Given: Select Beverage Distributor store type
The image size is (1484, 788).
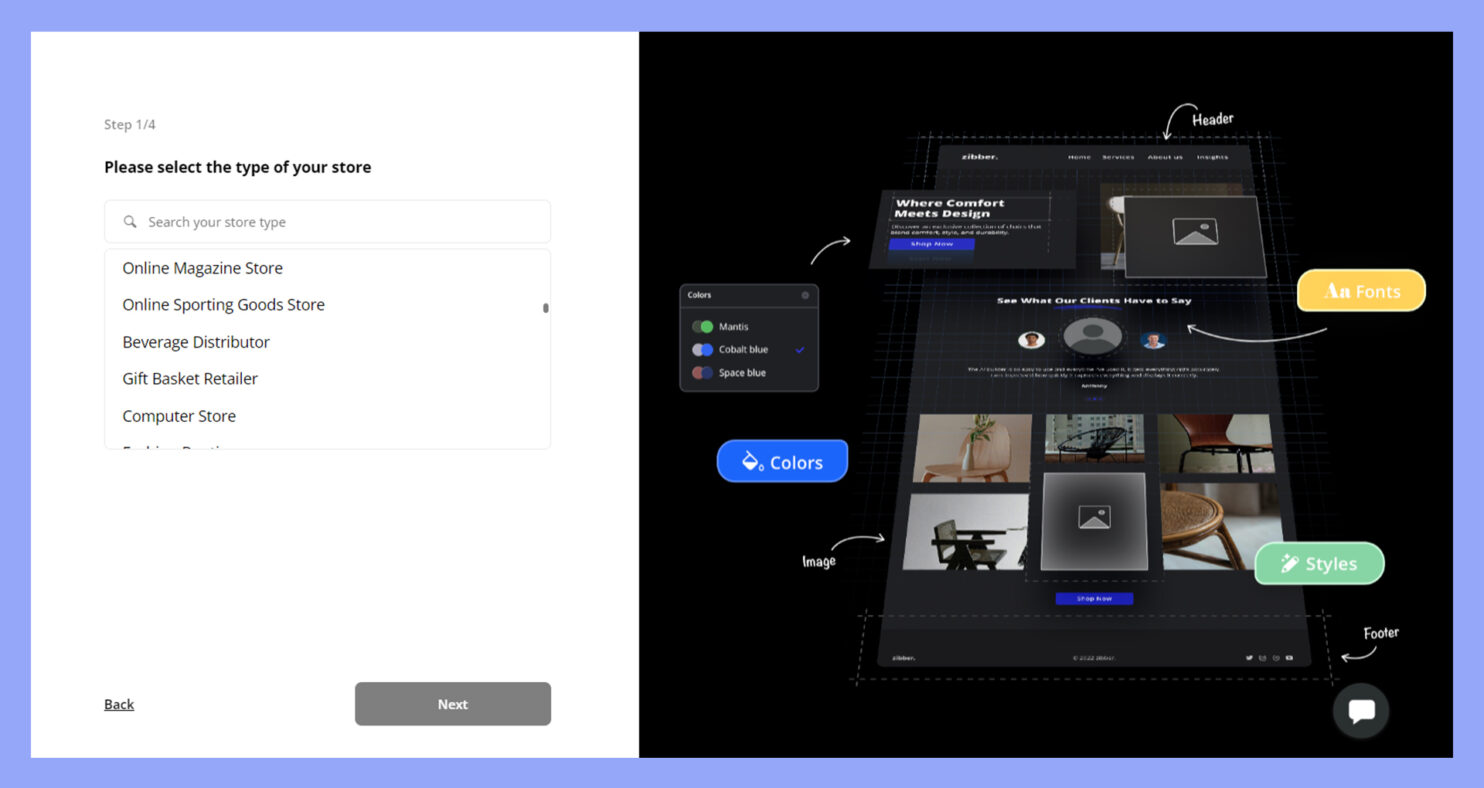Looking at the screenshot, I should click(196, 342).
